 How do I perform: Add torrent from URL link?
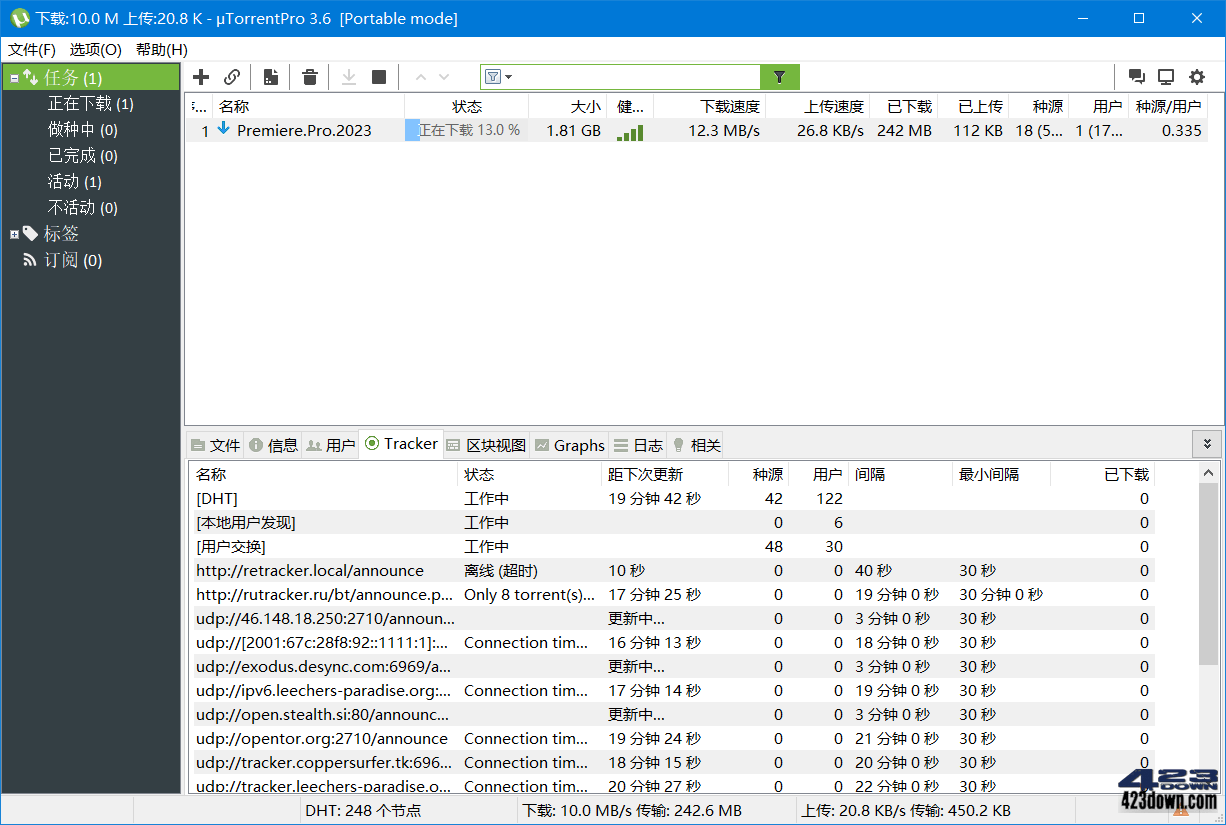point(231,76)
